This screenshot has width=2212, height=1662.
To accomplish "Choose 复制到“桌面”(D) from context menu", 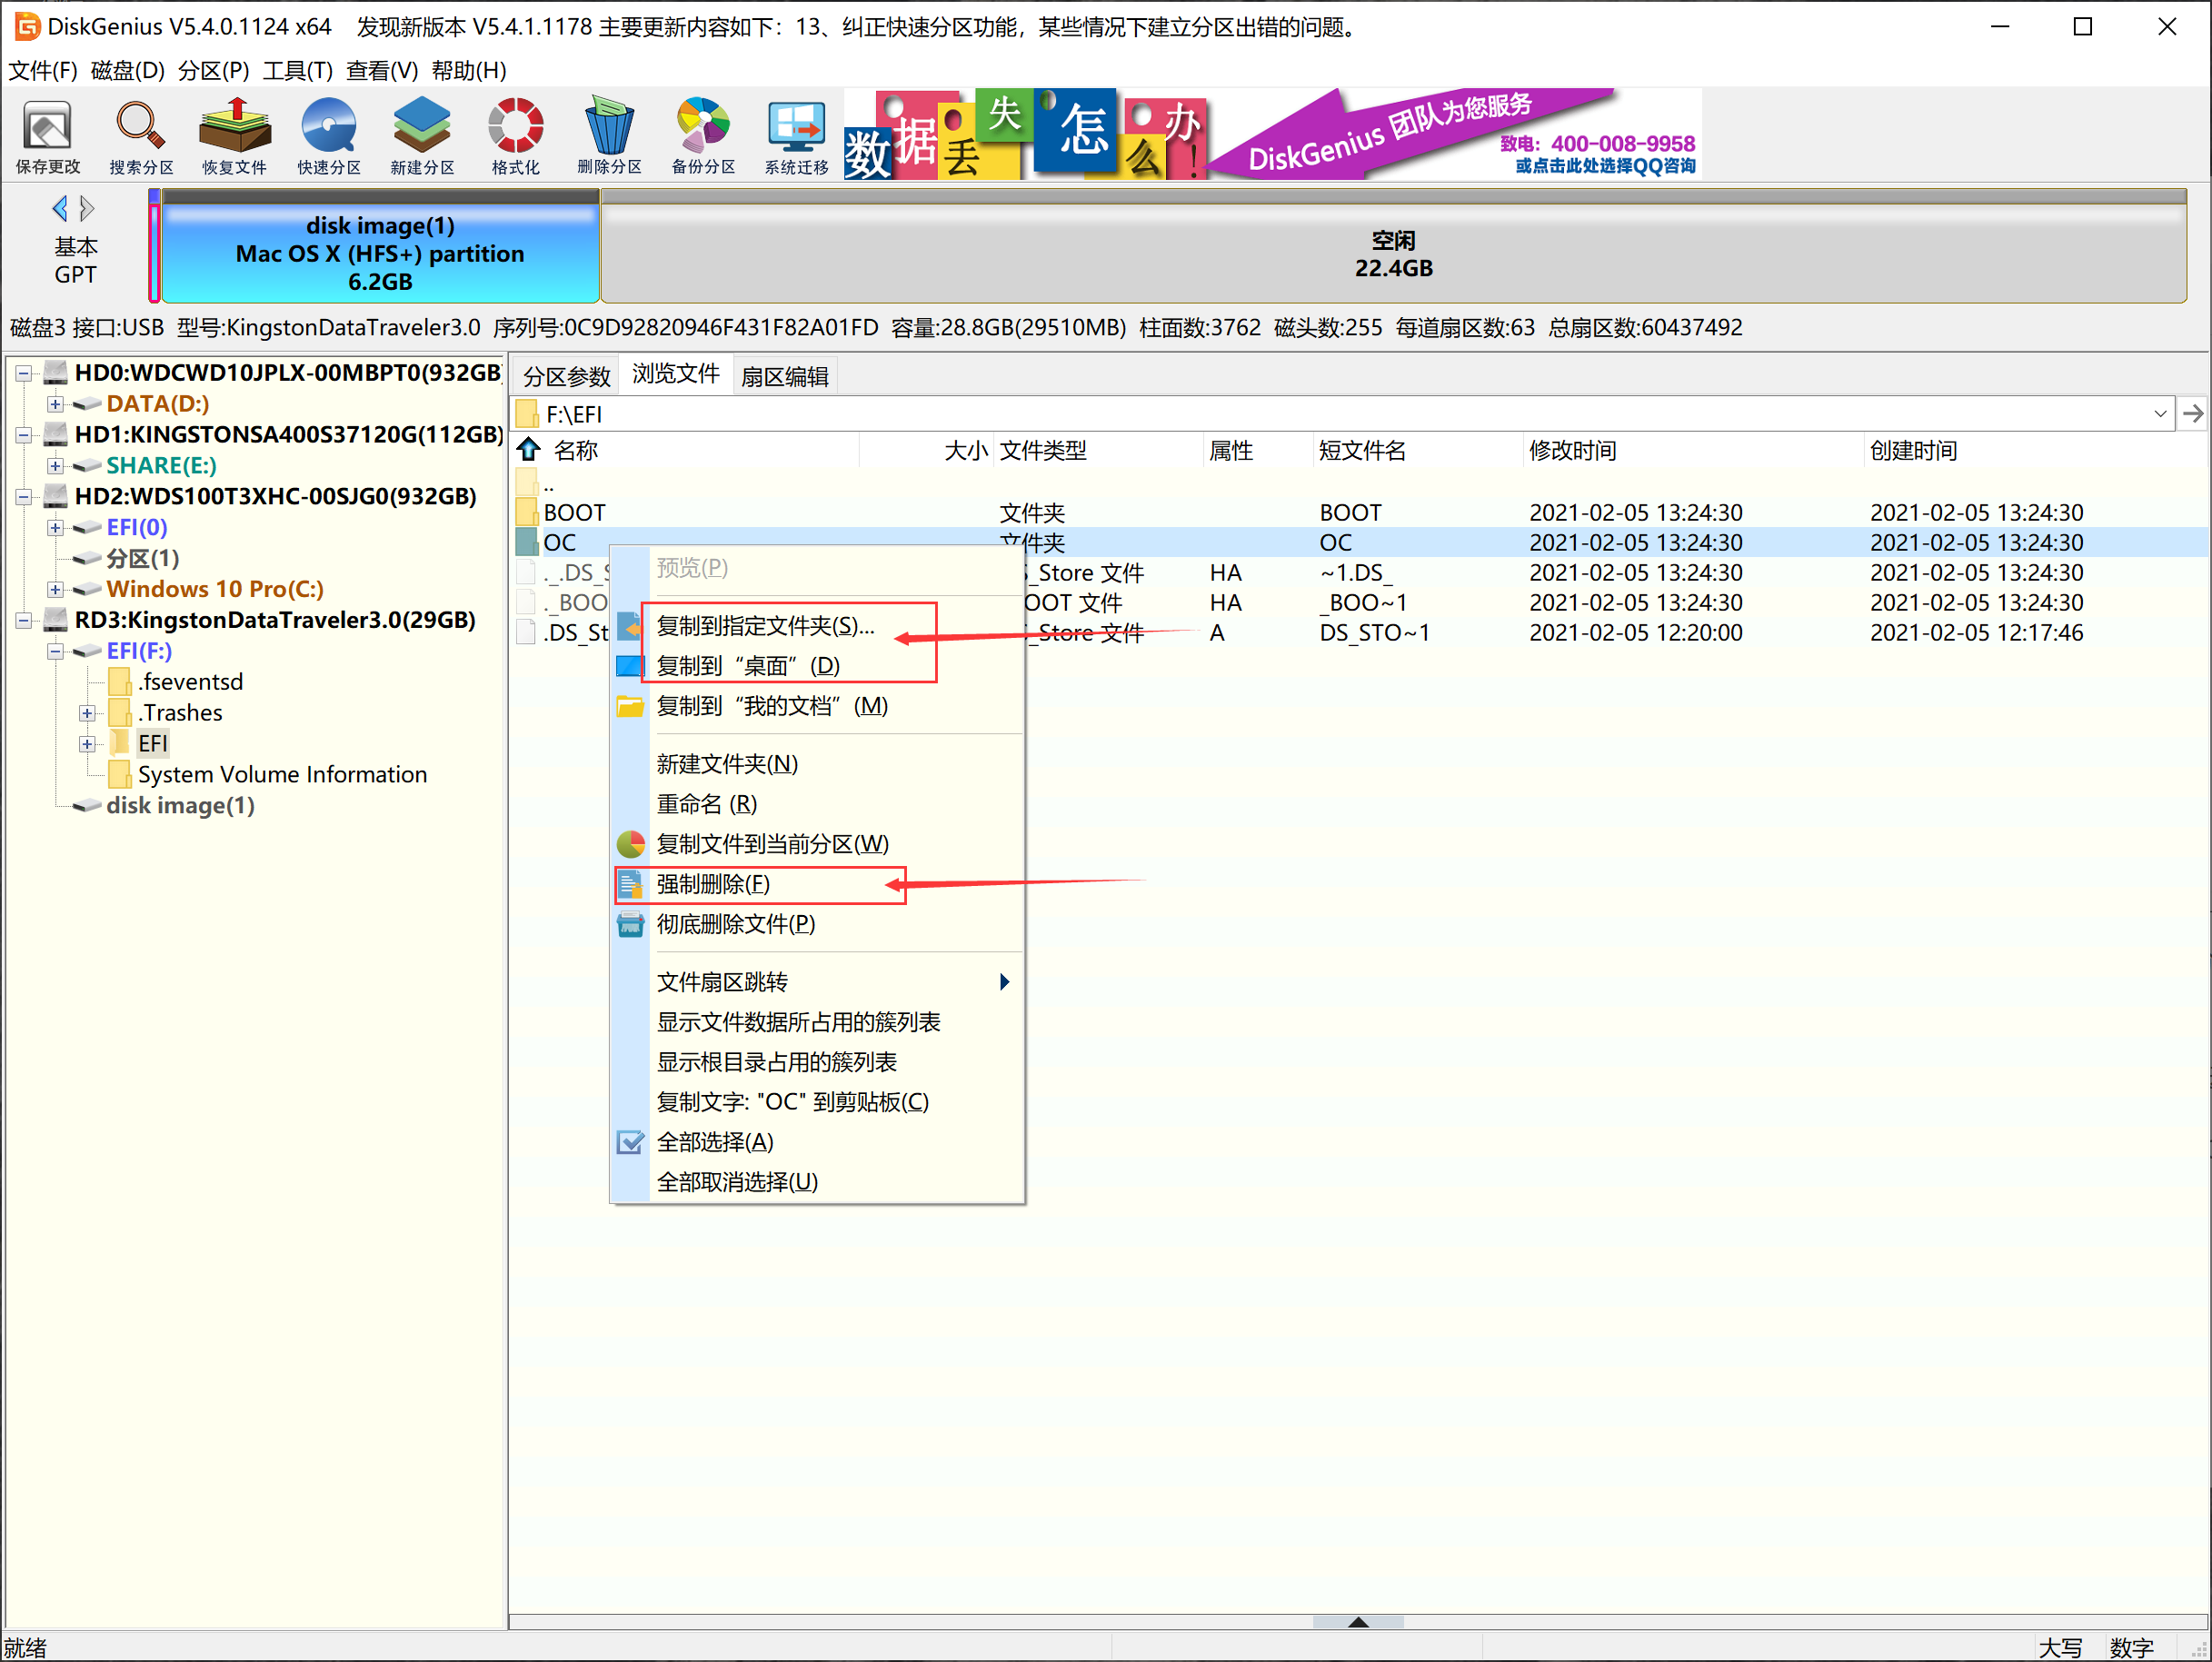I will (818, 666).
